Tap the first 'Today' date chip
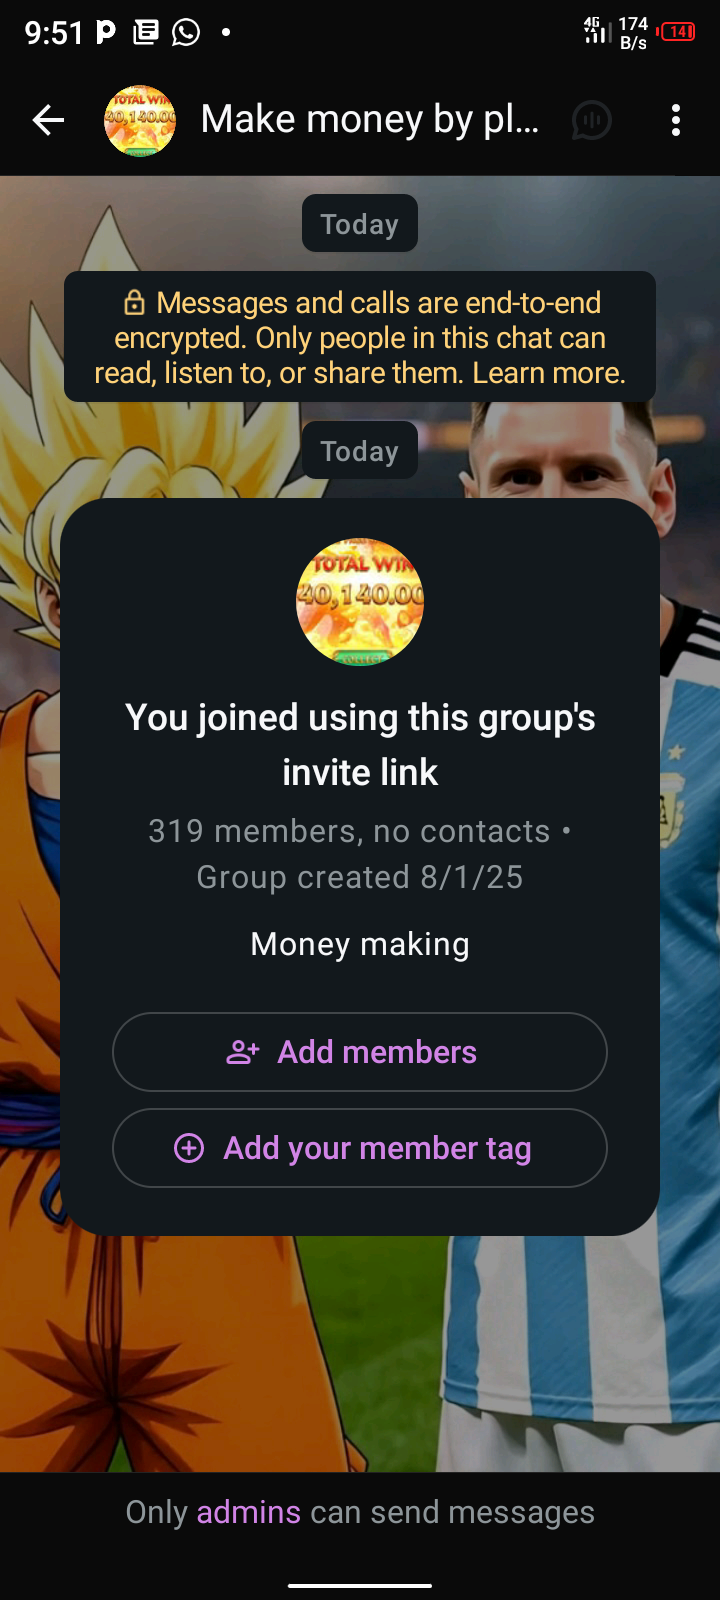Screen dimensions: 720x1600 tap(360, 223)
